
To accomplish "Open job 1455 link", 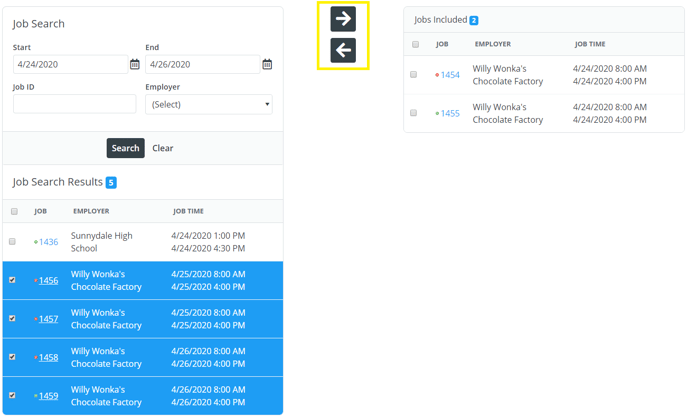I will [450, 114].
